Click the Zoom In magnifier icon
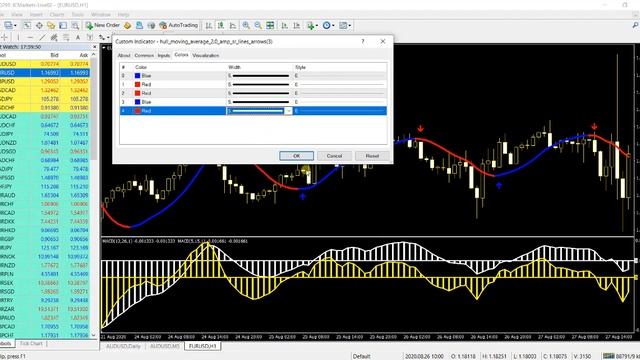The image size is (640, 360). pos(246,25)
